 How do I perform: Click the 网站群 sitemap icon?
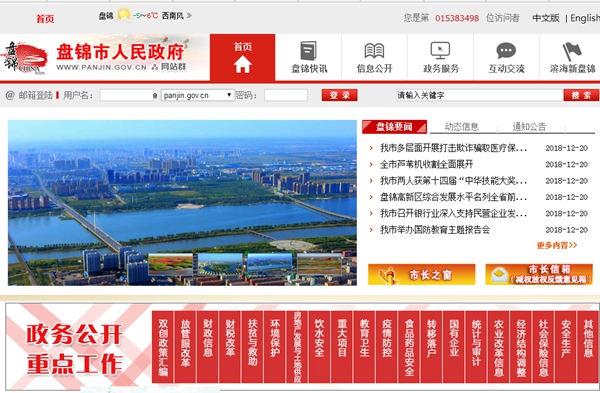155,67
